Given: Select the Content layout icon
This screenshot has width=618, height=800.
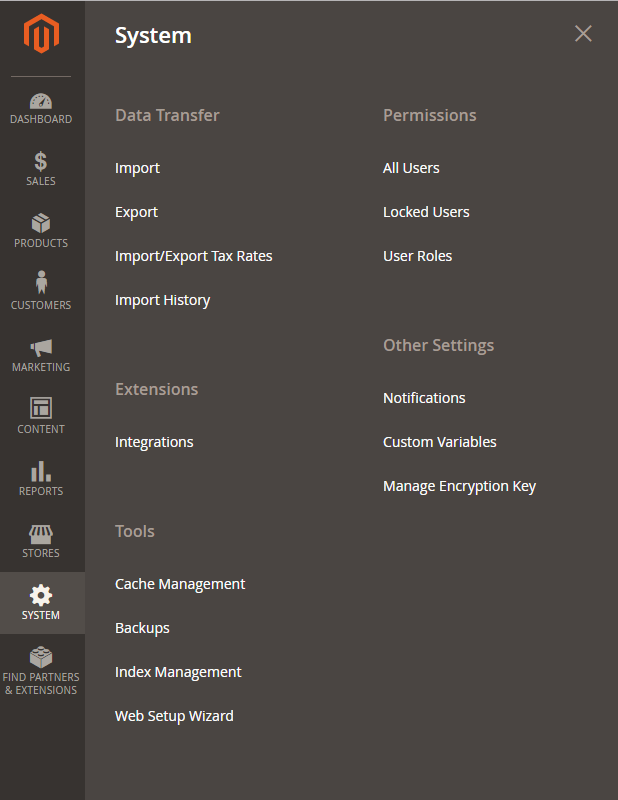Looking at the screenshot, I should pyautogui.click(x=41, y=408).
